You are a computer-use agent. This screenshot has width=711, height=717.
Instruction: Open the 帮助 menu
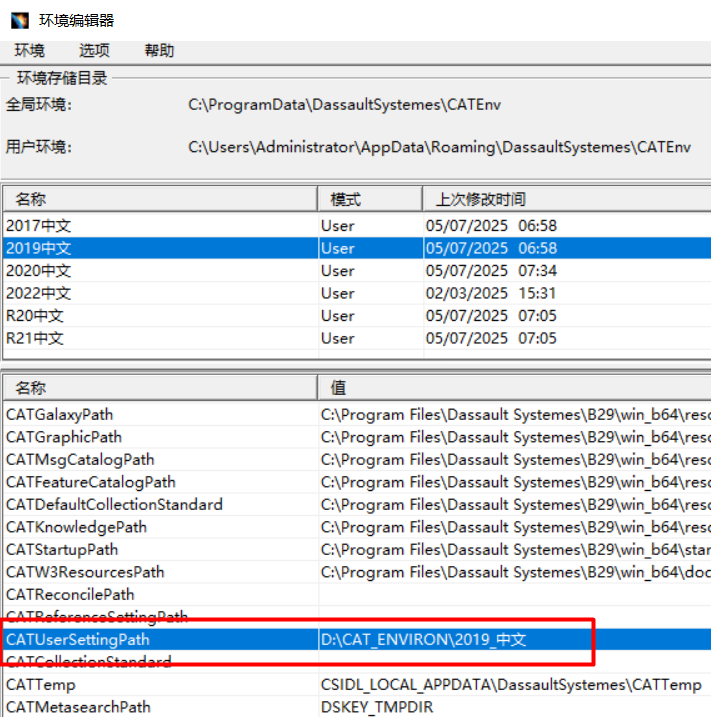159,51
